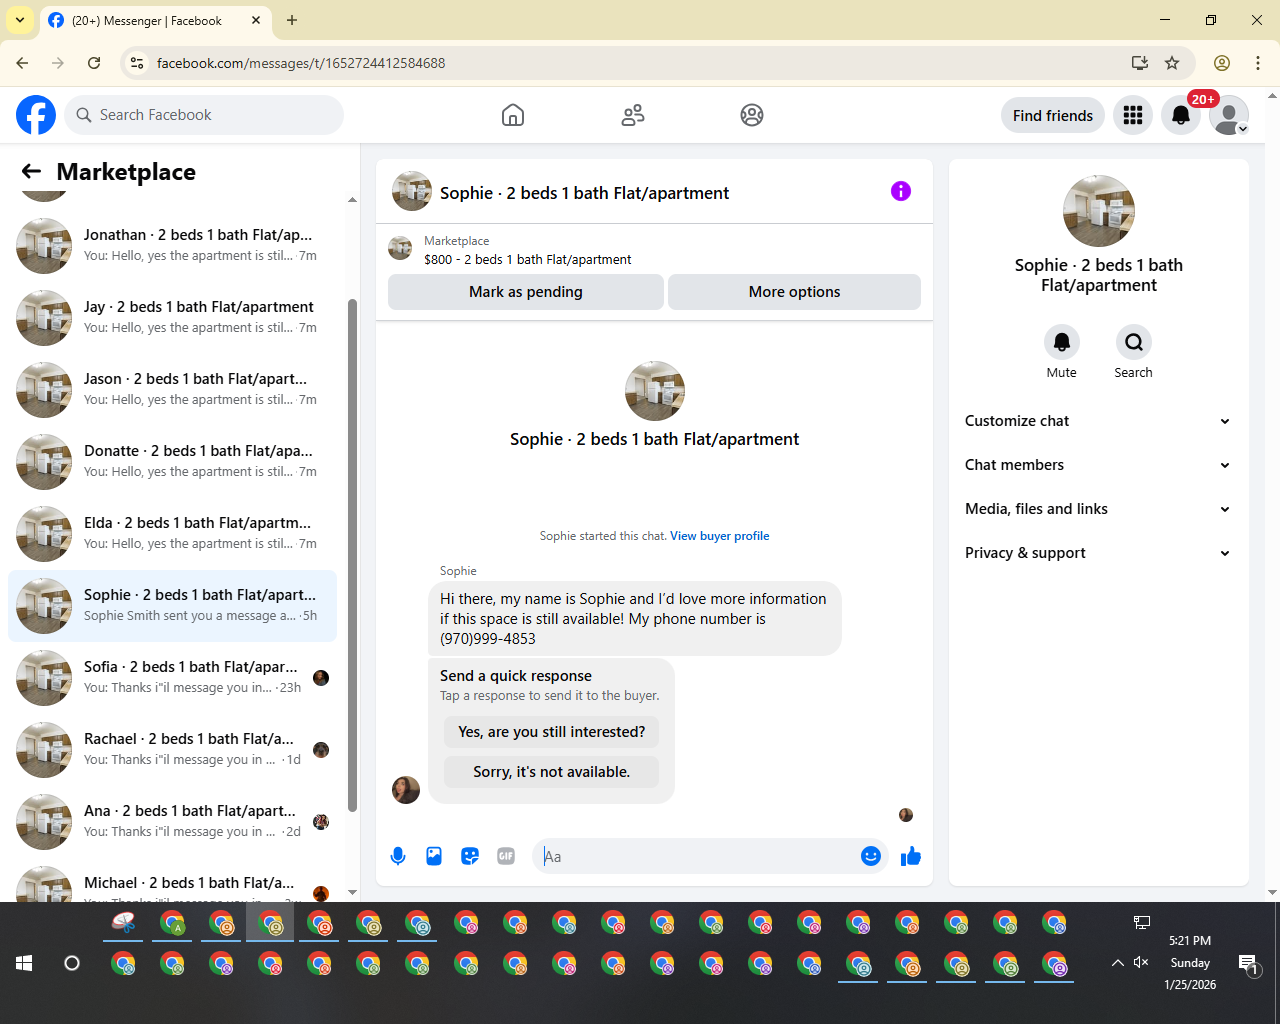1280x1024 pixels.
Task: Open conversation information purple icon
Action: click(901, 191)
